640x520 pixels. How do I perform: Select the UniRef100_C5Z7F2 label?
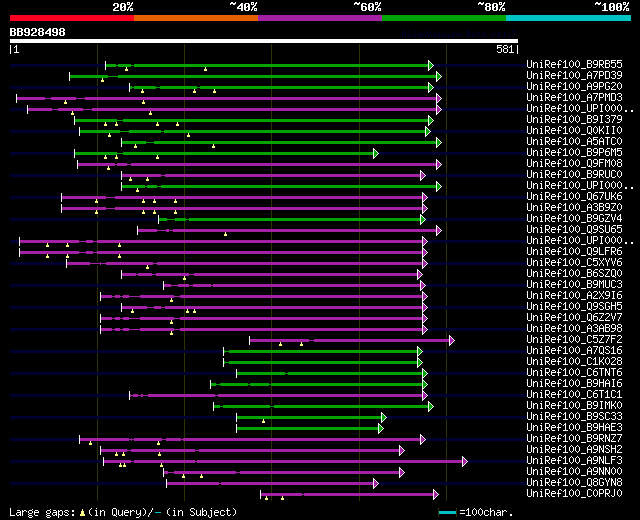(574, 340)
